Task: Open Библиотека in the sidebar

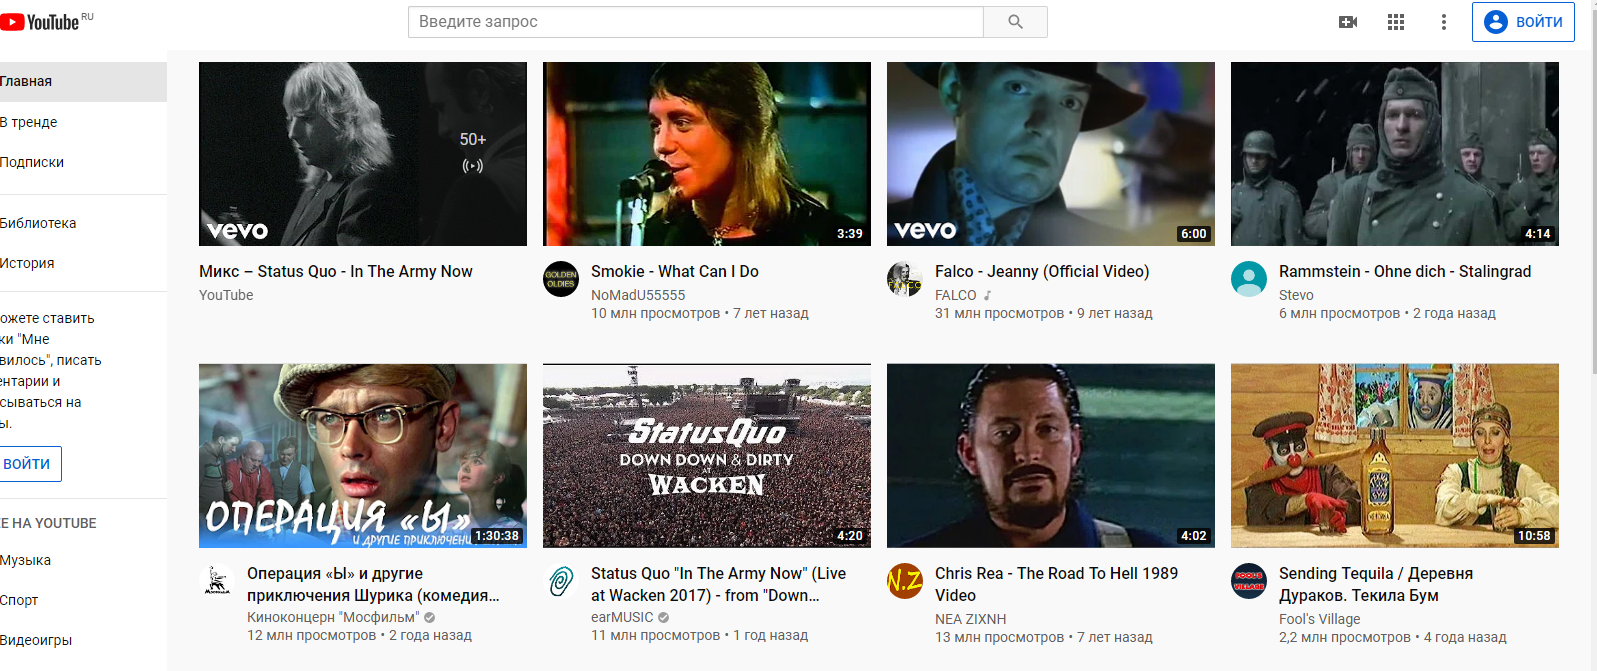Action: 83,223
